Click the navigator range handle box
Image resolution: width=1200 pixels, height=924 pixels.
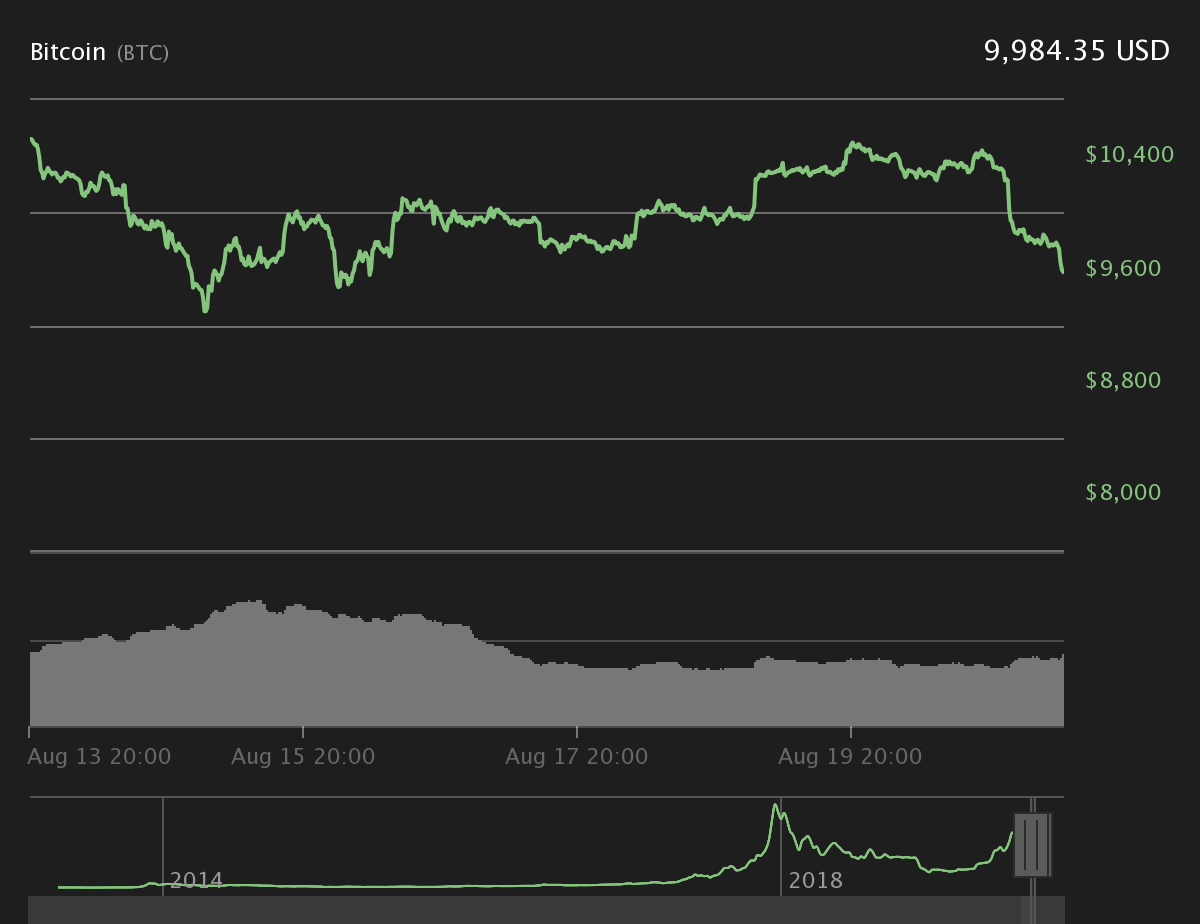coord(1031,845)
